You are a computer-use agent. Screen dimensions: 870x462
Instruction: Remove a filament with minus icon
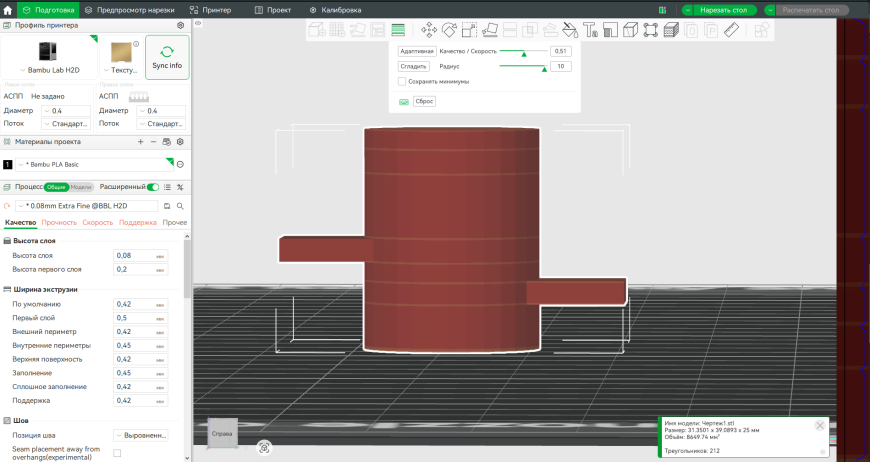click(x=154, y=142)
